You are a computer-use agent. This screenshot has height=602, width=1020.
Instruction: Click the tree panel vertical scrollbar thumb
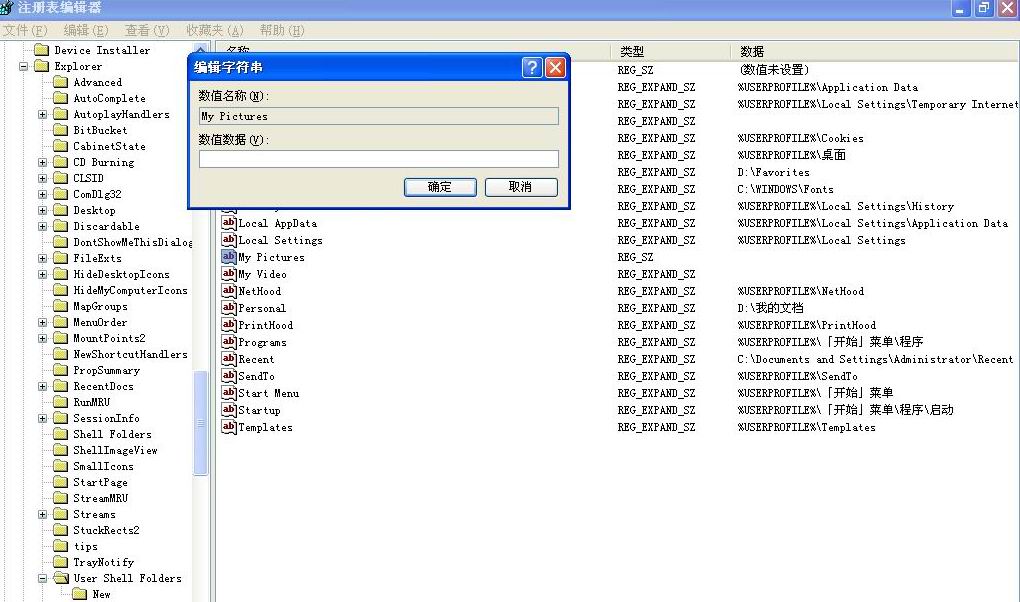point(201,420)
